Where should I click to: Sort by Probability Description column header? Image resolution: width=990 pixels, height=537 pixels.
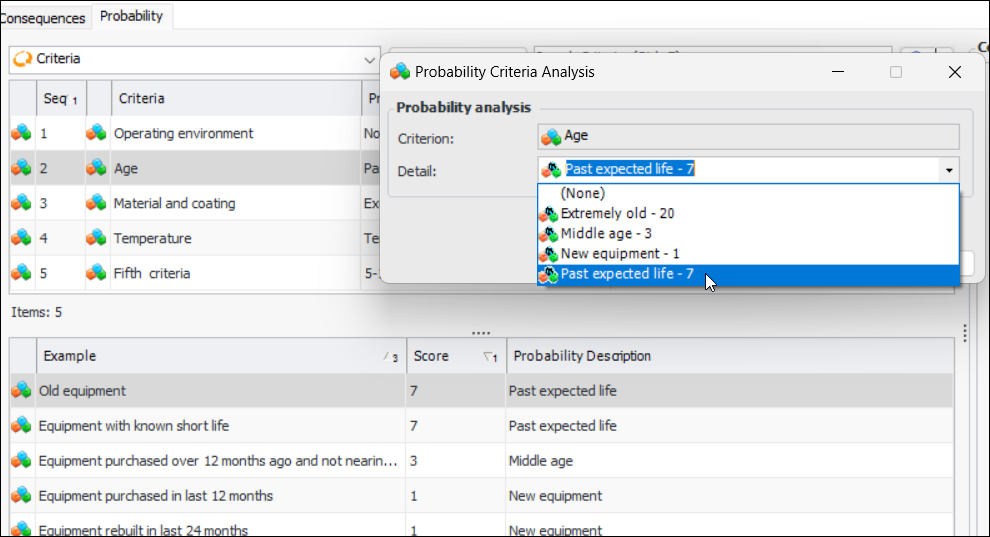pos(730,356)
